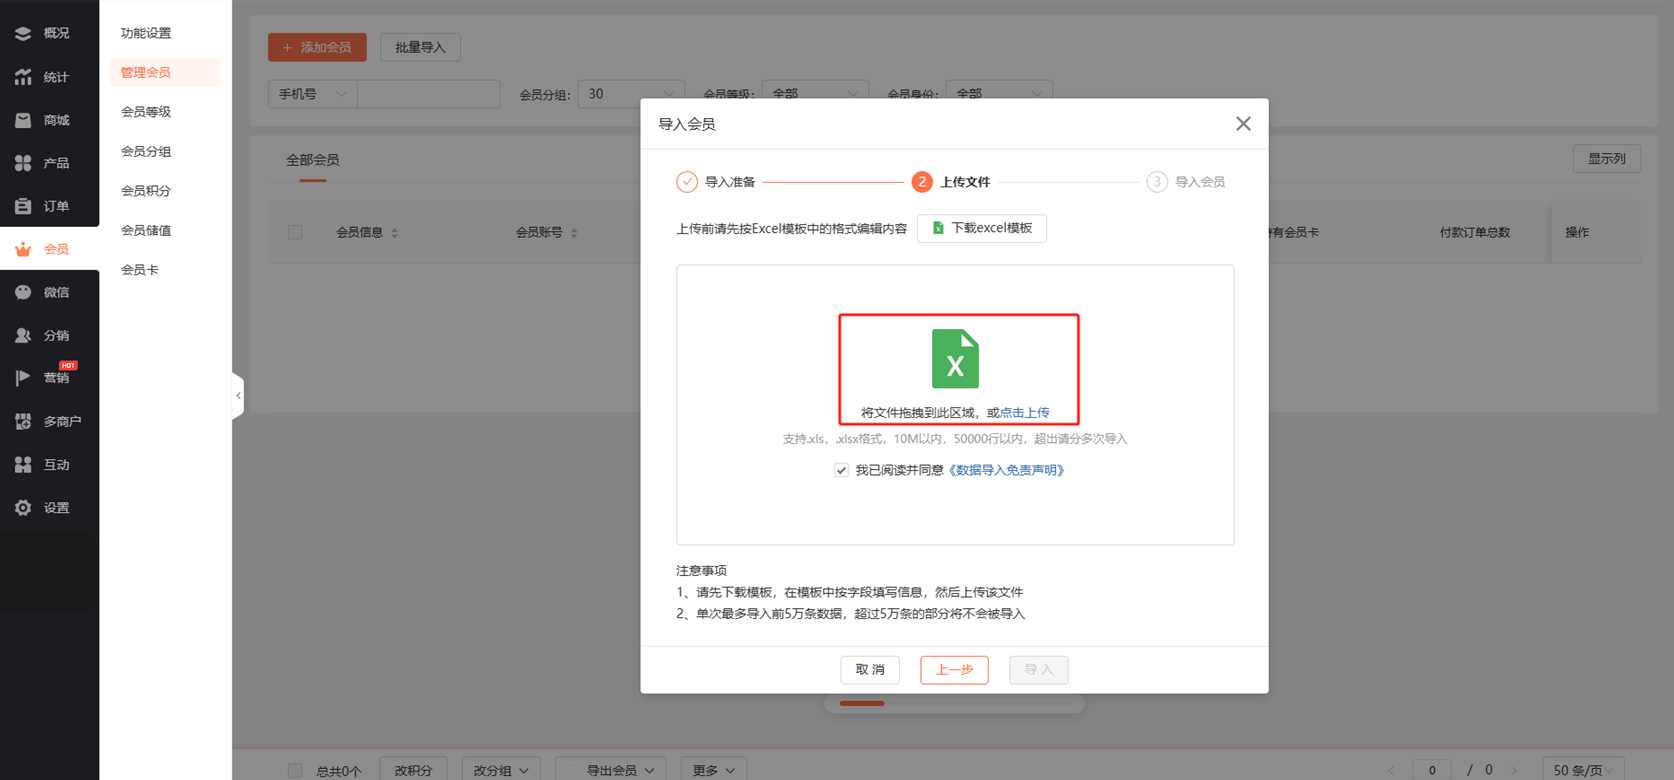Close the 导入会员 dialog with X
The width and height of the screenshot is (1674, 780).
point(1243,124)
